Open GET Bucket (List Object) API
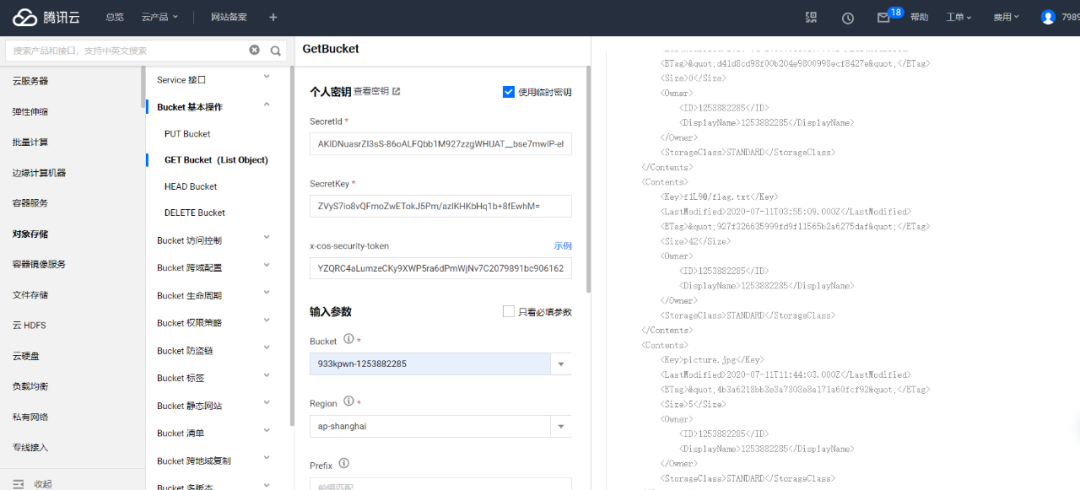The image size is (1080, 490). (x=216, y=160)
